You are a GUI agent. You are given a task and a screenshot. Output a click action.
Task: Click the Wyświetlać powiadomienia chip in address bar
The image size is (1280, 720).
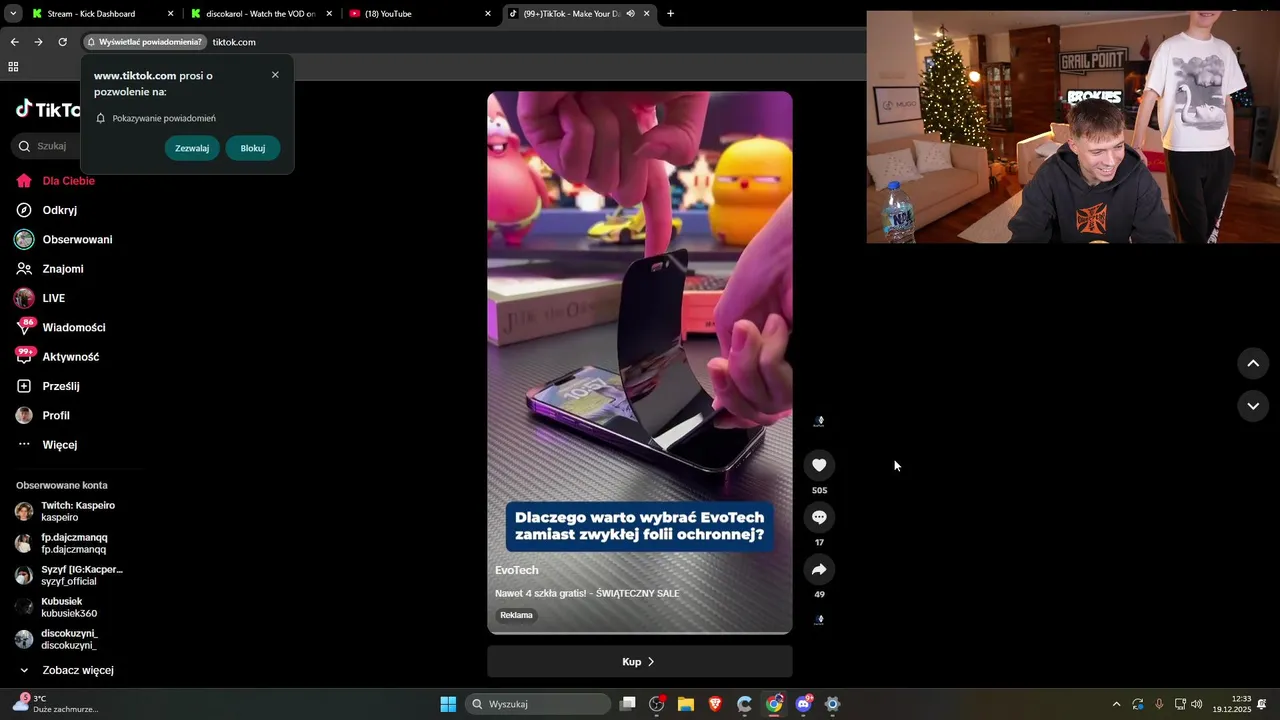click(x=144, y=42)
